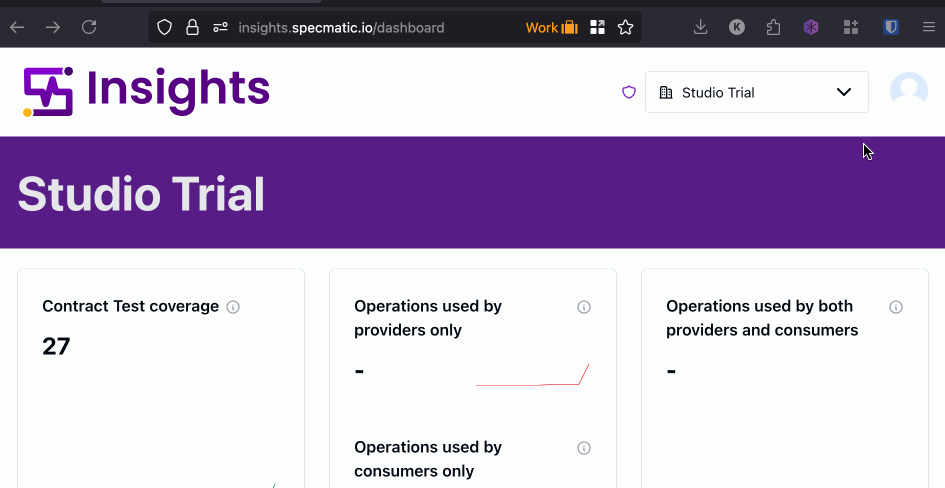This screenshot has width=945, height=488.
Task: Click the Bitwarden shield extension icon
Action: (x=890, y=27)
